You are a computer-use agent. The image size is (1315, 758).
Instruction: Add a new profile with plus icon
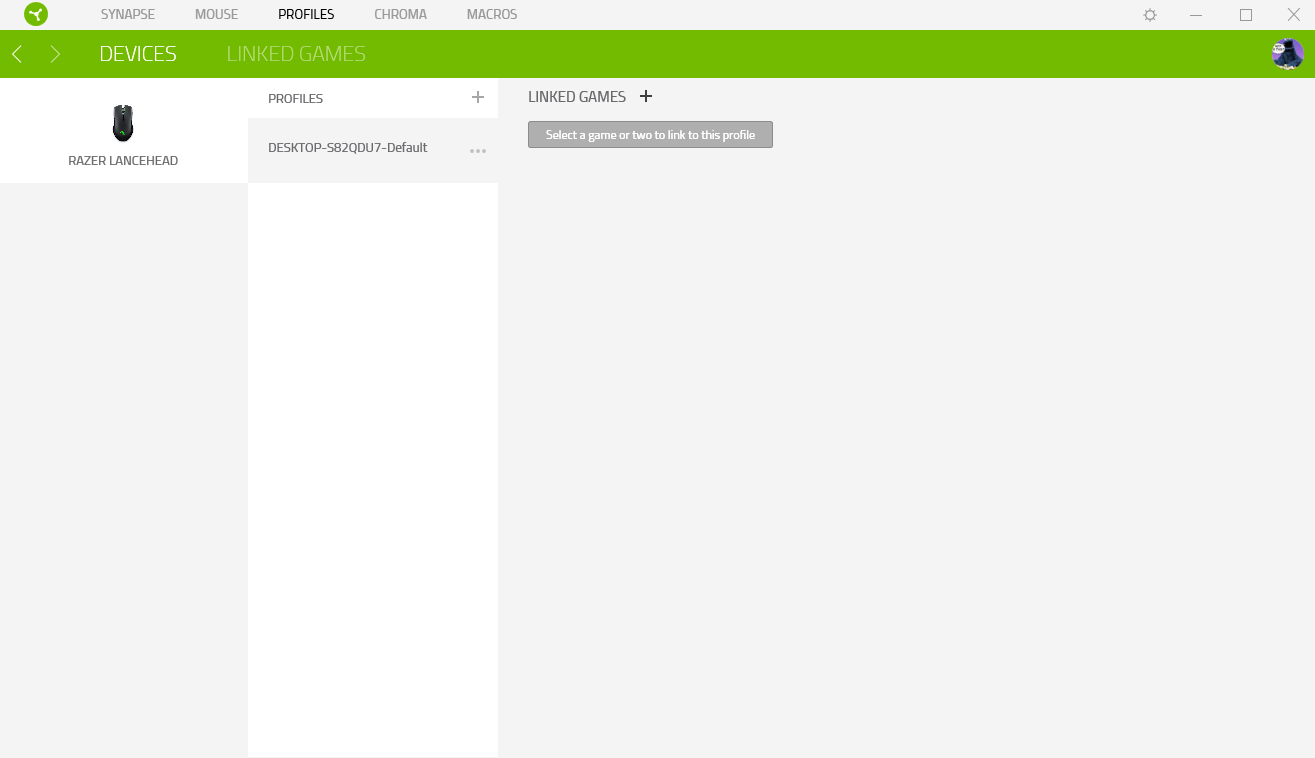(x=478, y=97)
